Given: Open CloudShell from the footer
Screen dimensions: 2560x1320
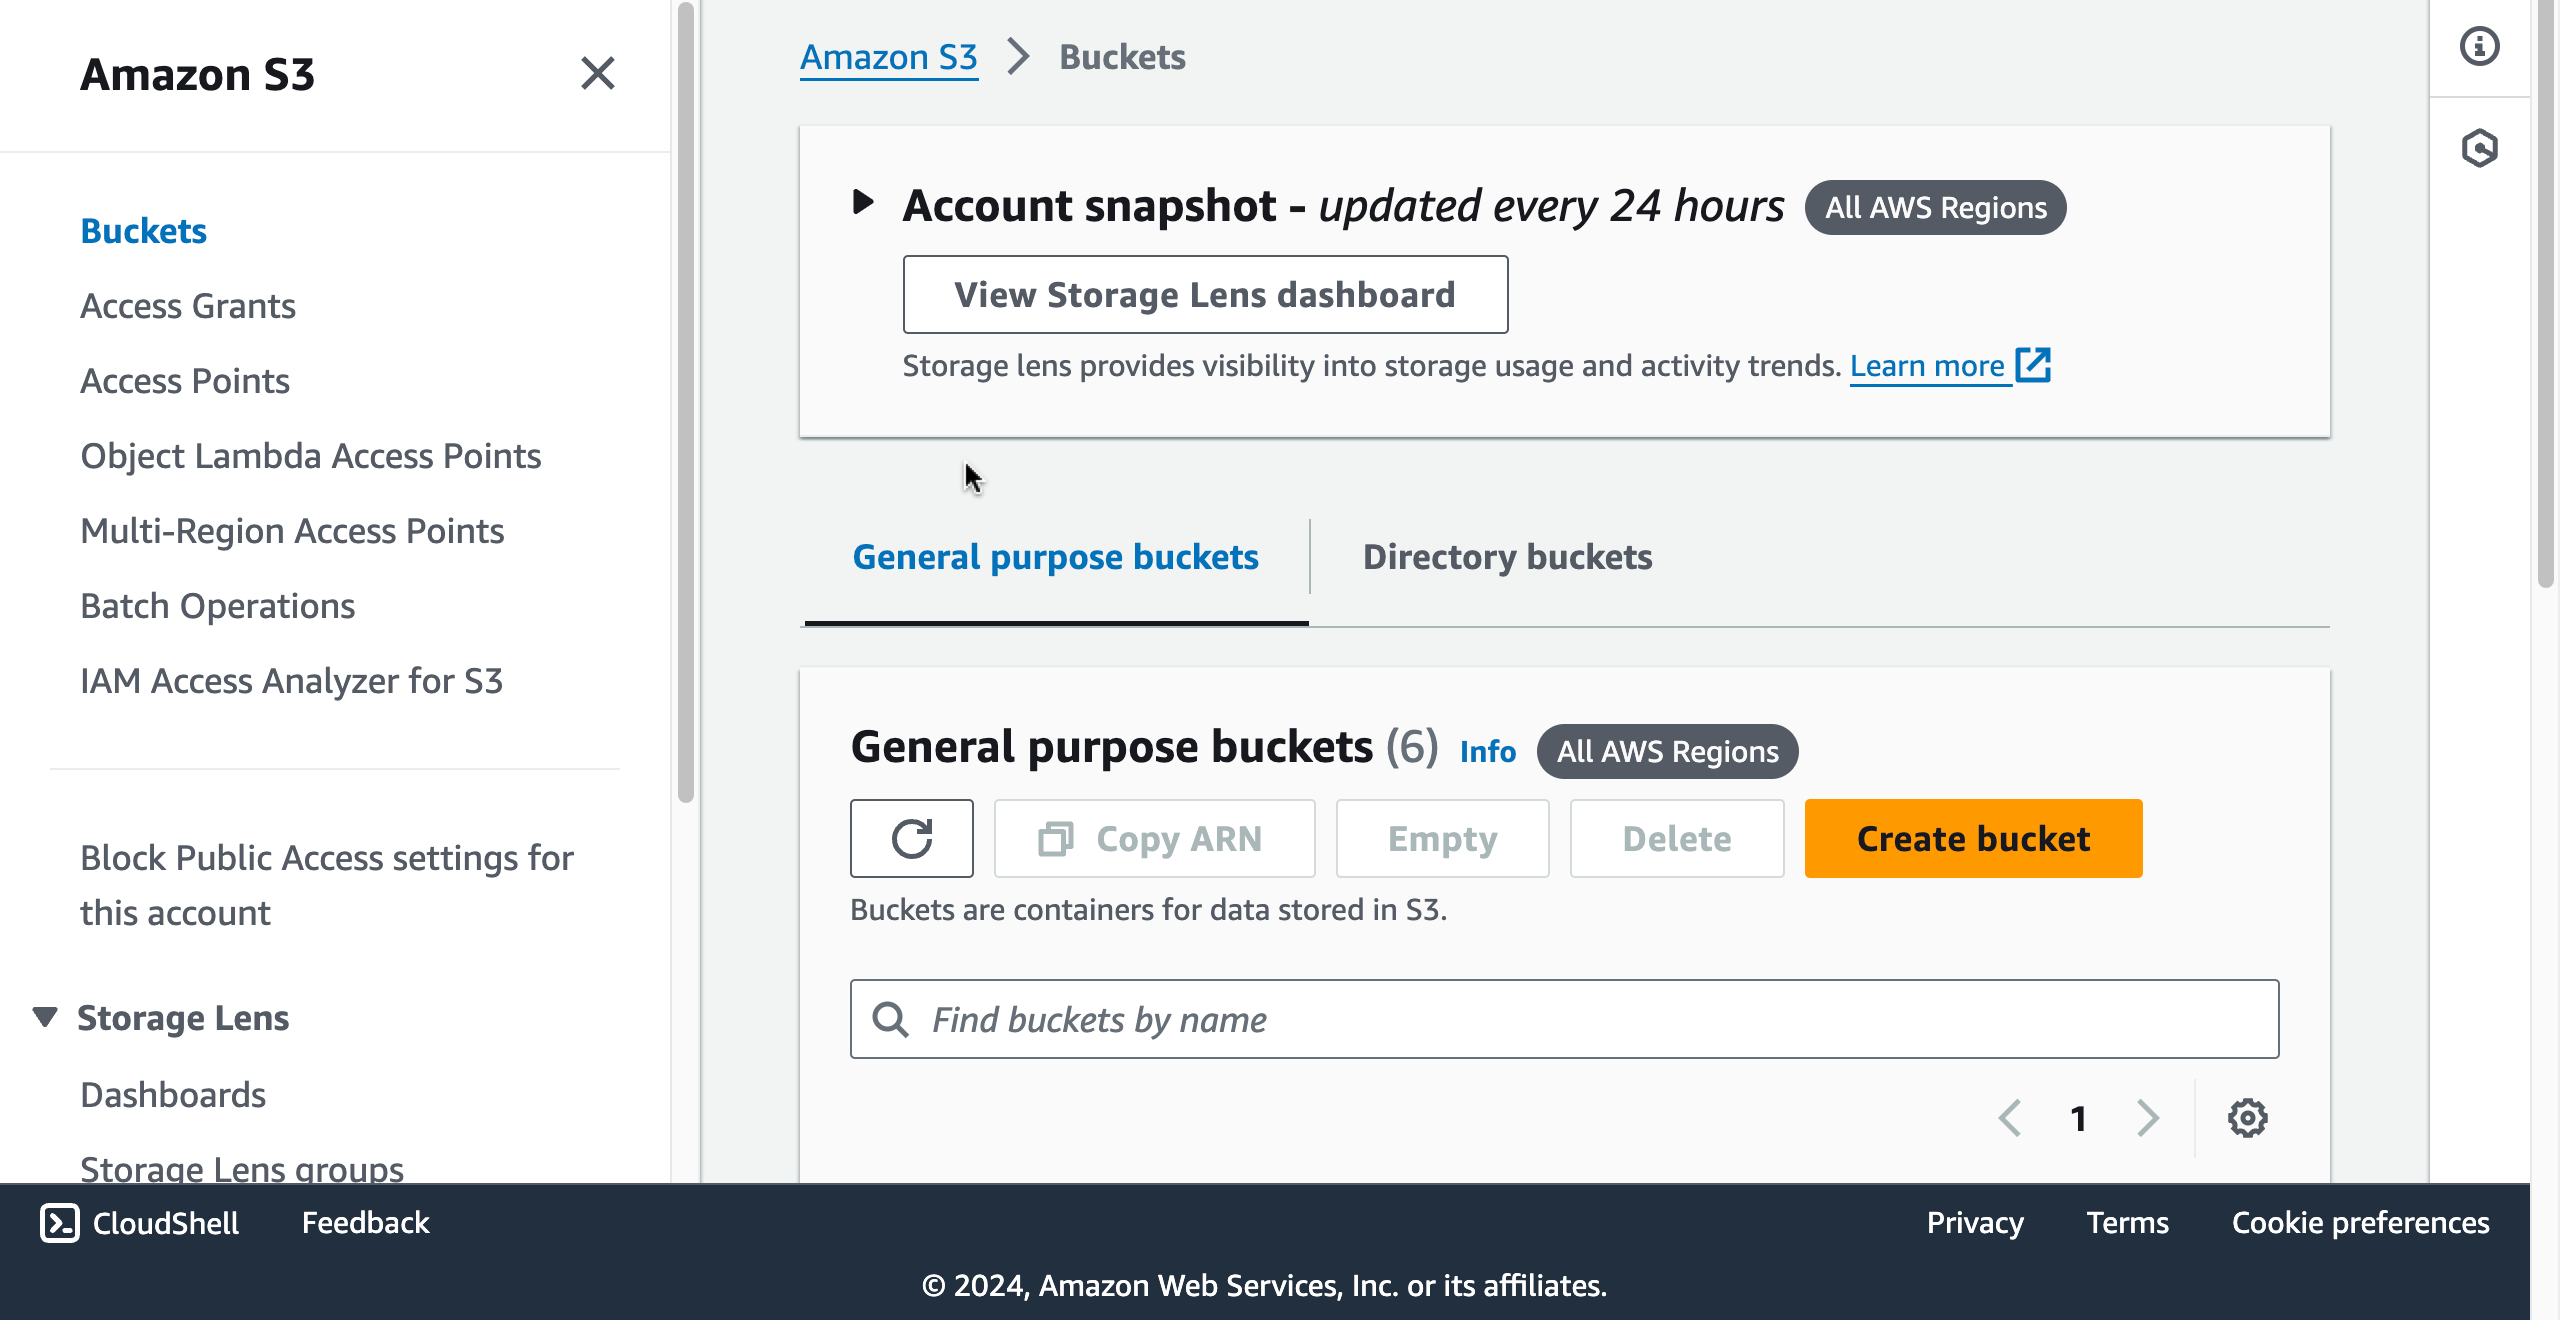Looking at the screenshot, I should (x=140, y=1222).
